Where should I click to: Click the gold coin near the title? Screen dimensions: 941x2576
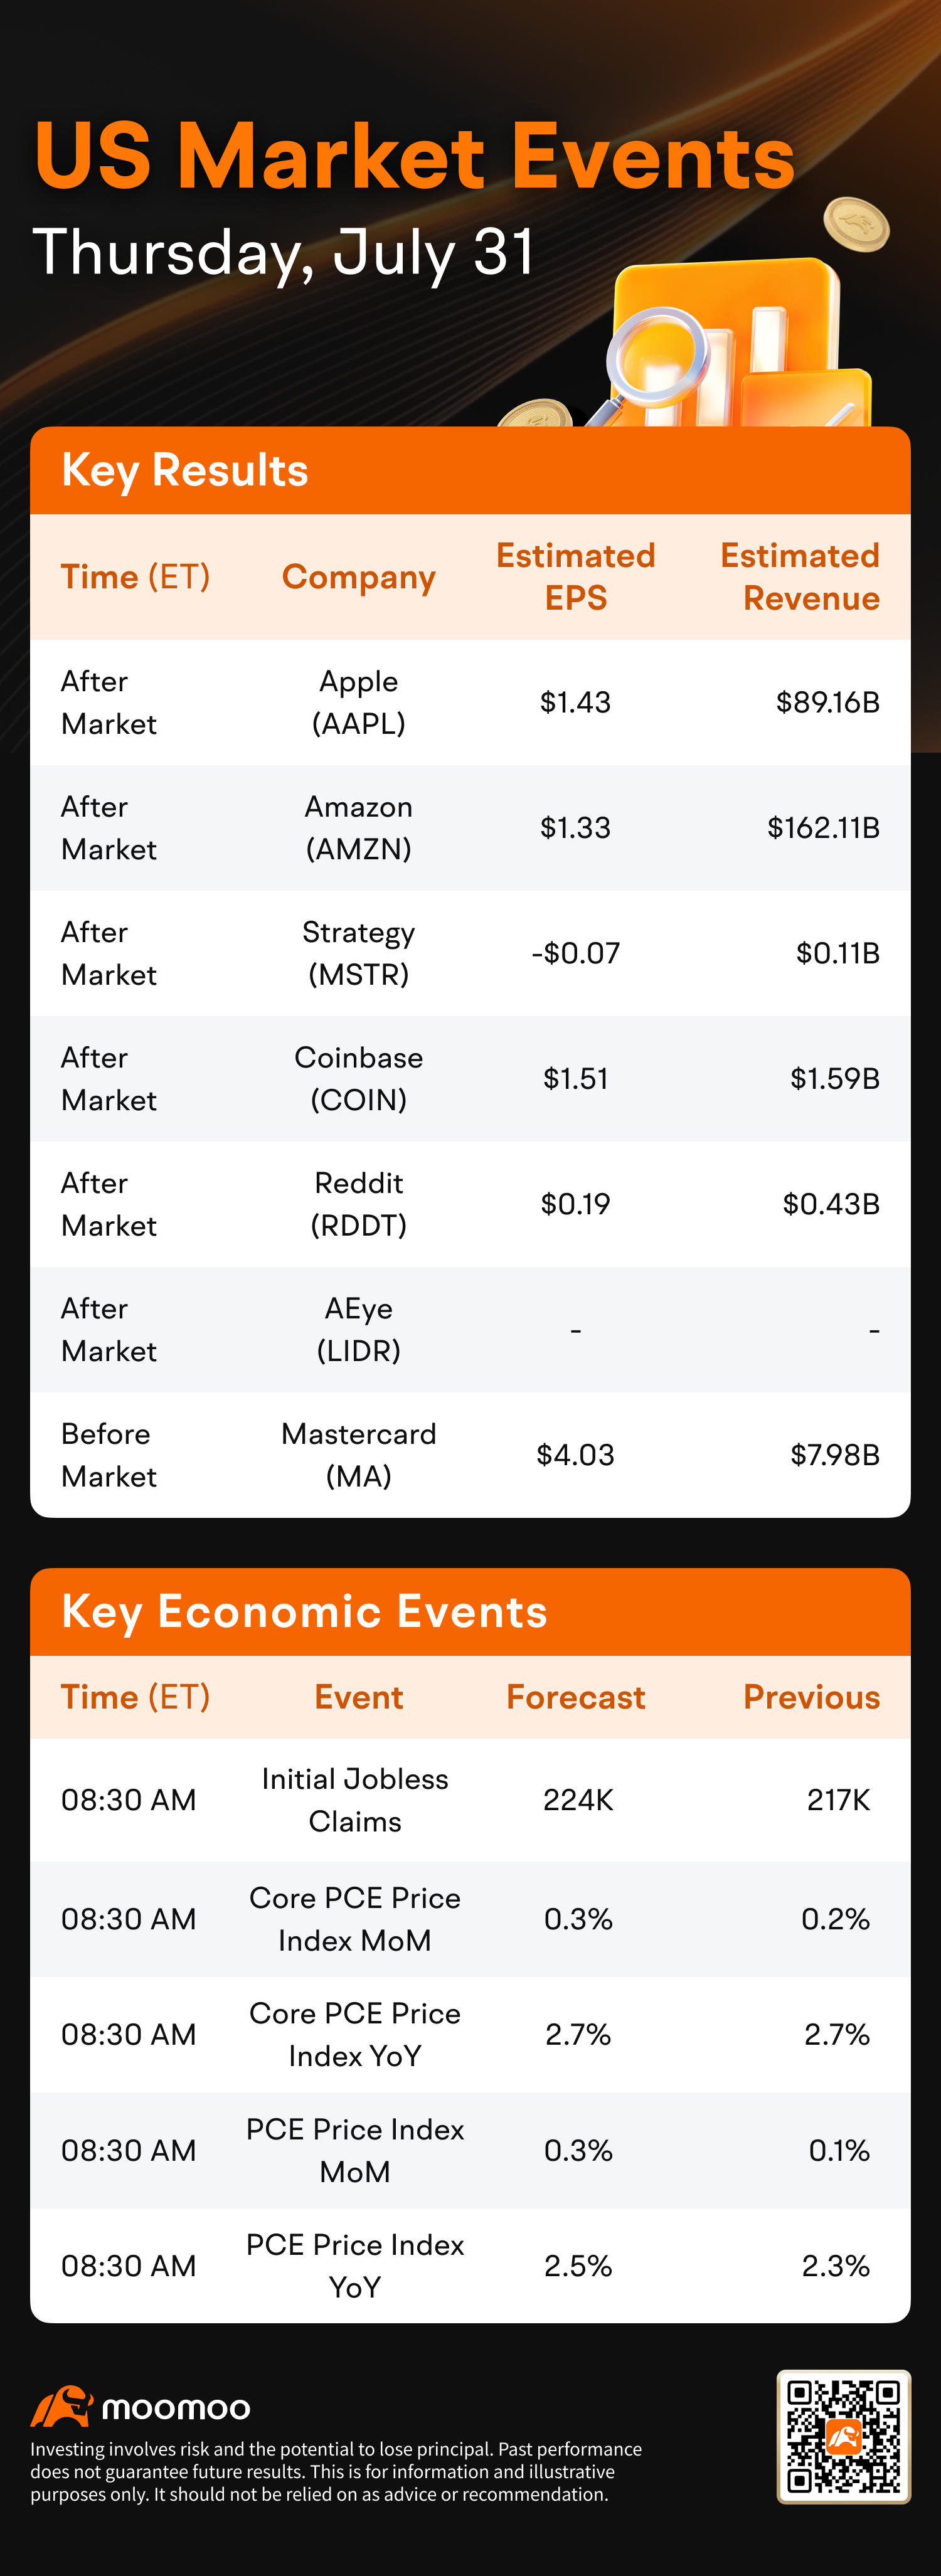tap(856, 225)
